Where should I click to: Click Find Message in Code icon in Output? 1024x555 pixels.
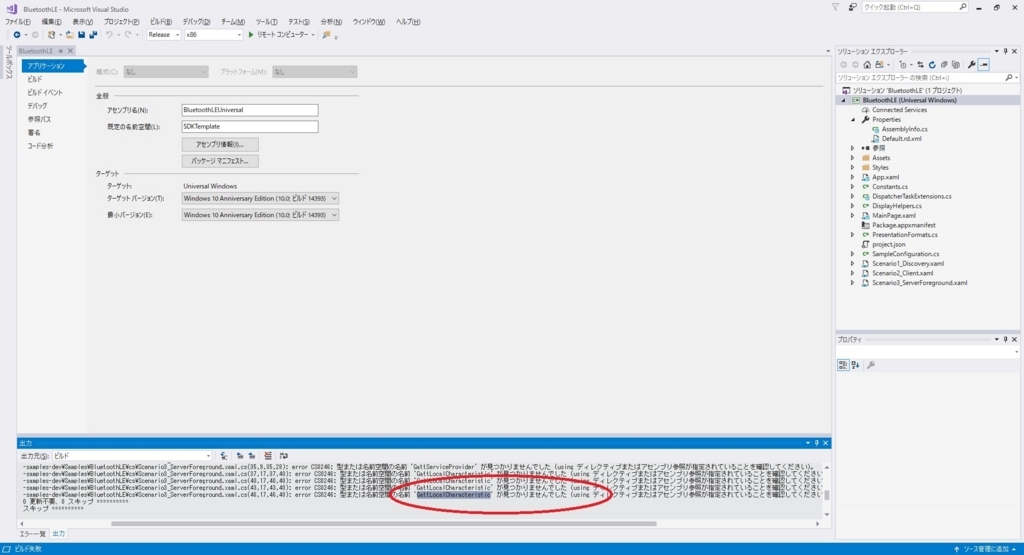224,456
